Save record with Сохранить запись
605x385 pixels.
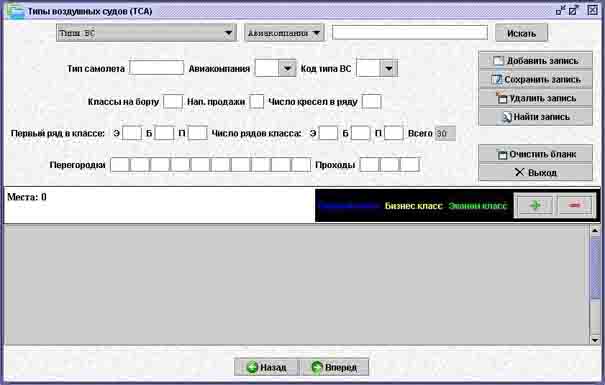click(536, 79)
